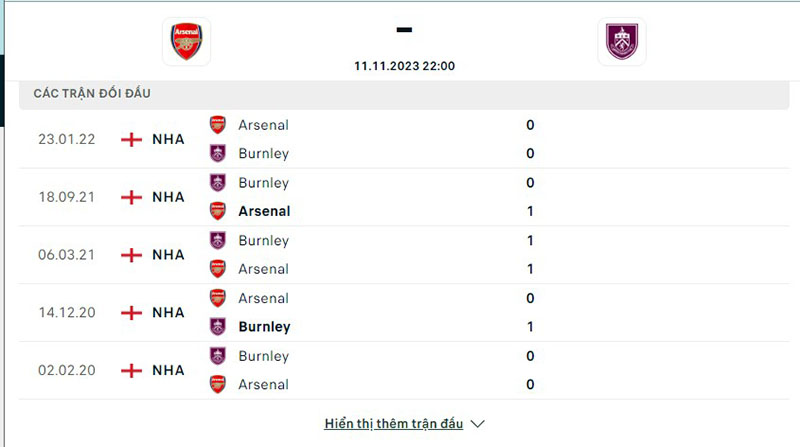Viewport: 800px width, 447px height.
Task: Click England flag next to 23.01.22 match
Action: (131, 139)
